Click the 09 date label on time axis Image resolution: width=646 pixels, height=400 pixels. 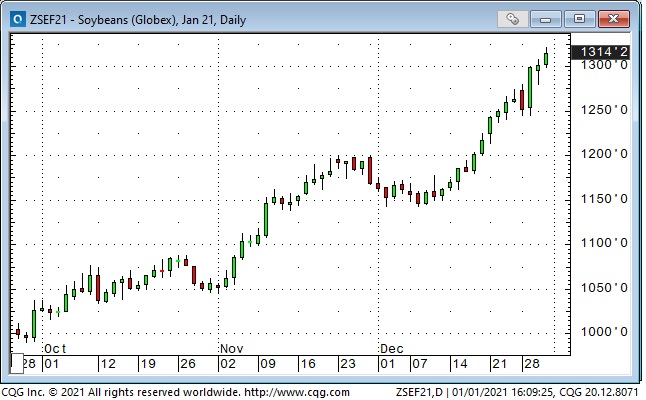268,364
